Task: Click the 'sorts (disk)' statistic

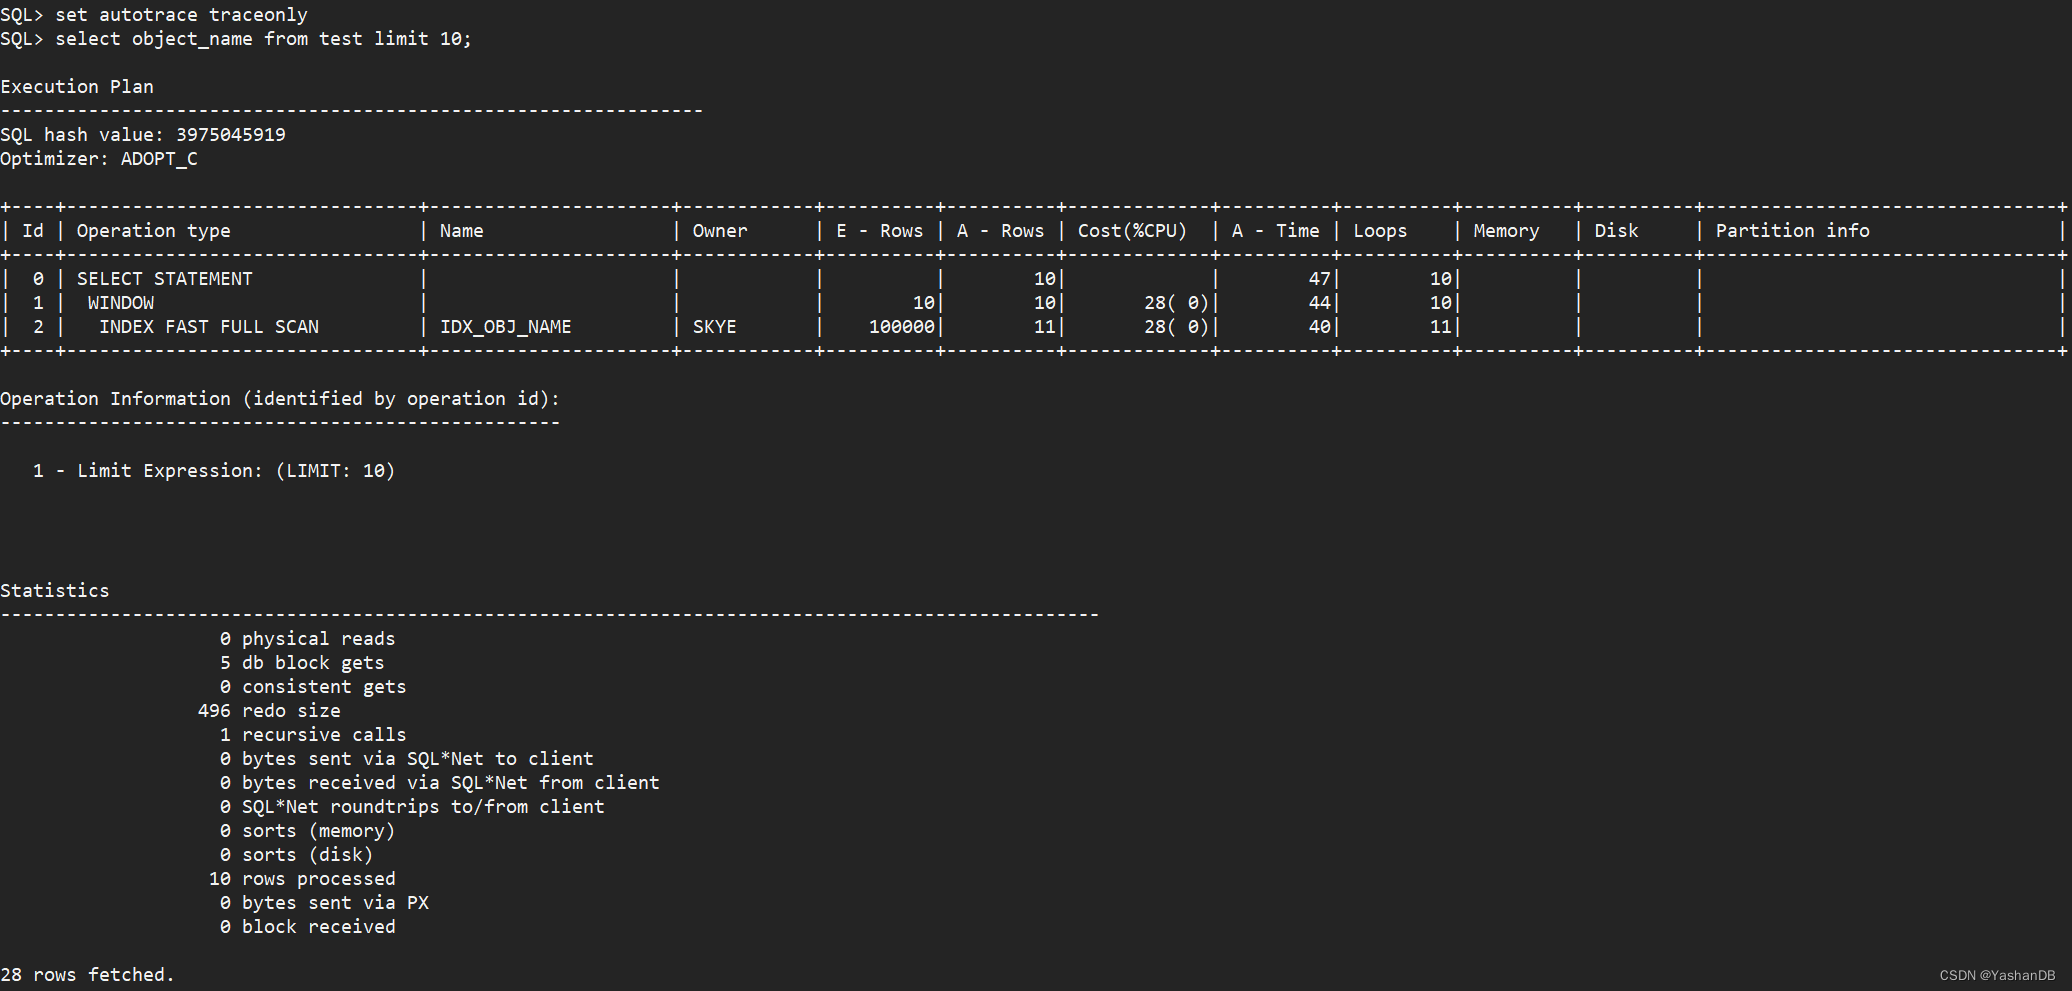Action: pyautogui.click(x=296, y=855)
